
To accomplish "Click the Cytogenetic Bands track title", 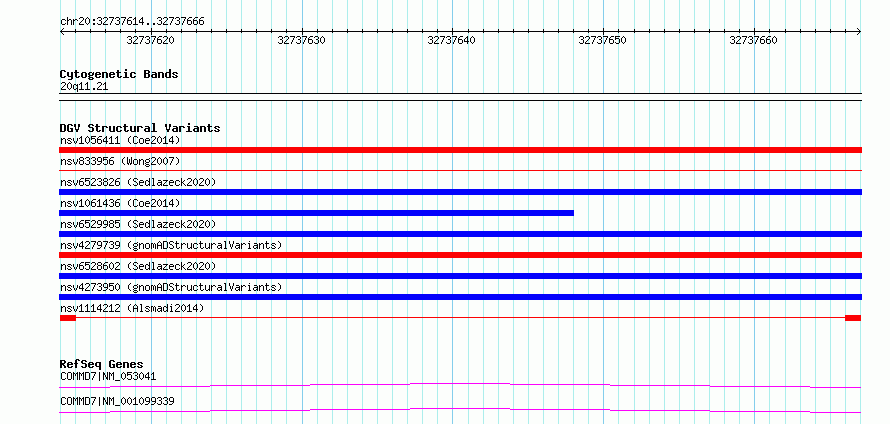I will (x=119, y=74).
